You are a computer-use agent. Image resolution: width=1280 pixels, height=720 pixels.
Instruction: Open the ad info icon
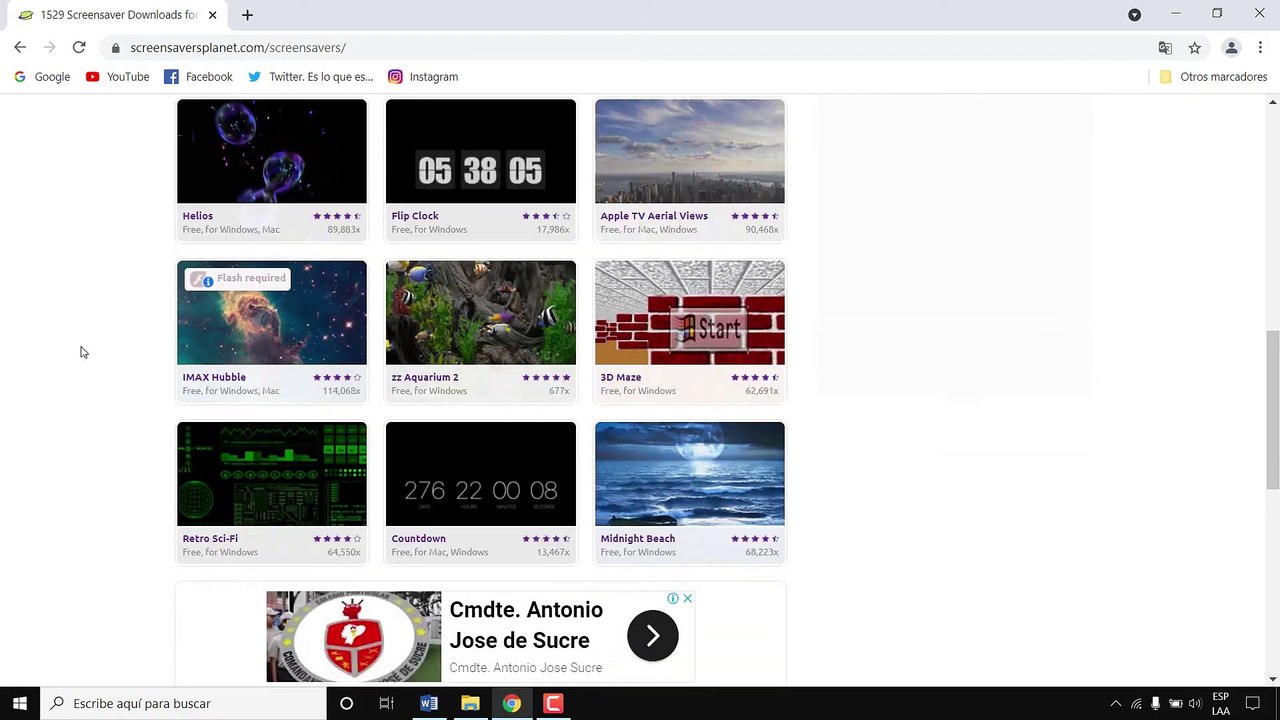click(x=673, y=598)
